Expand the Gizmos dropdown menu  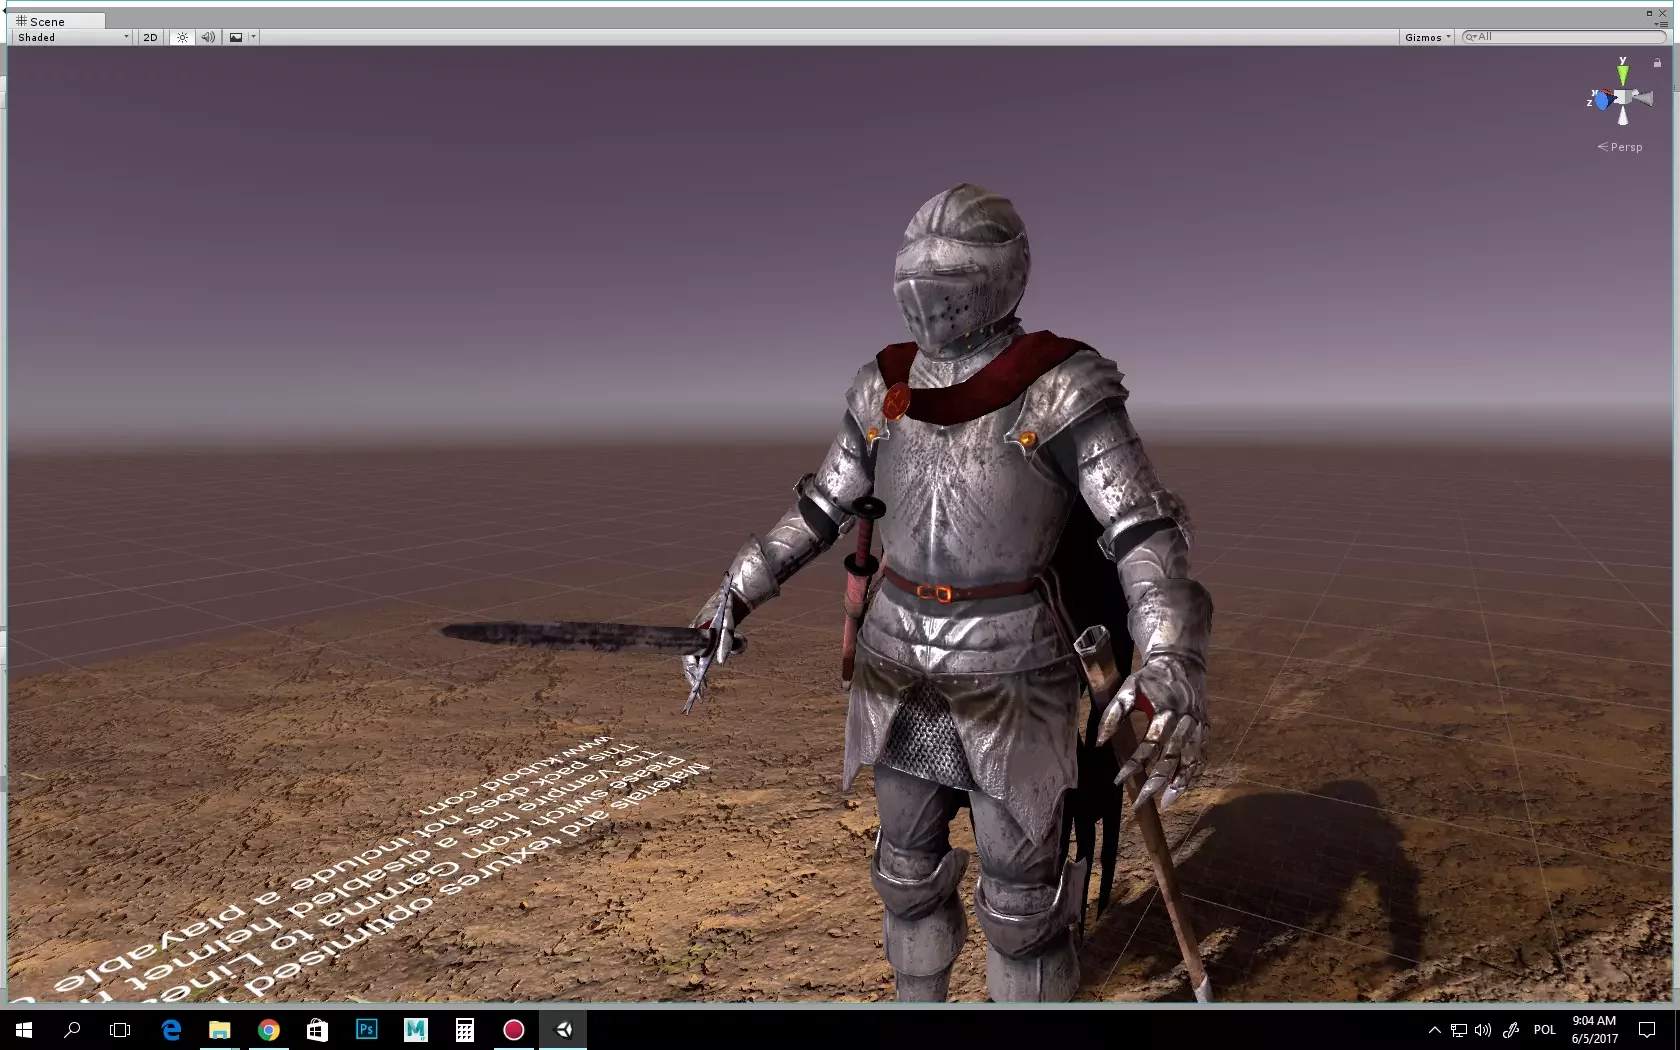coord(1427,37)
